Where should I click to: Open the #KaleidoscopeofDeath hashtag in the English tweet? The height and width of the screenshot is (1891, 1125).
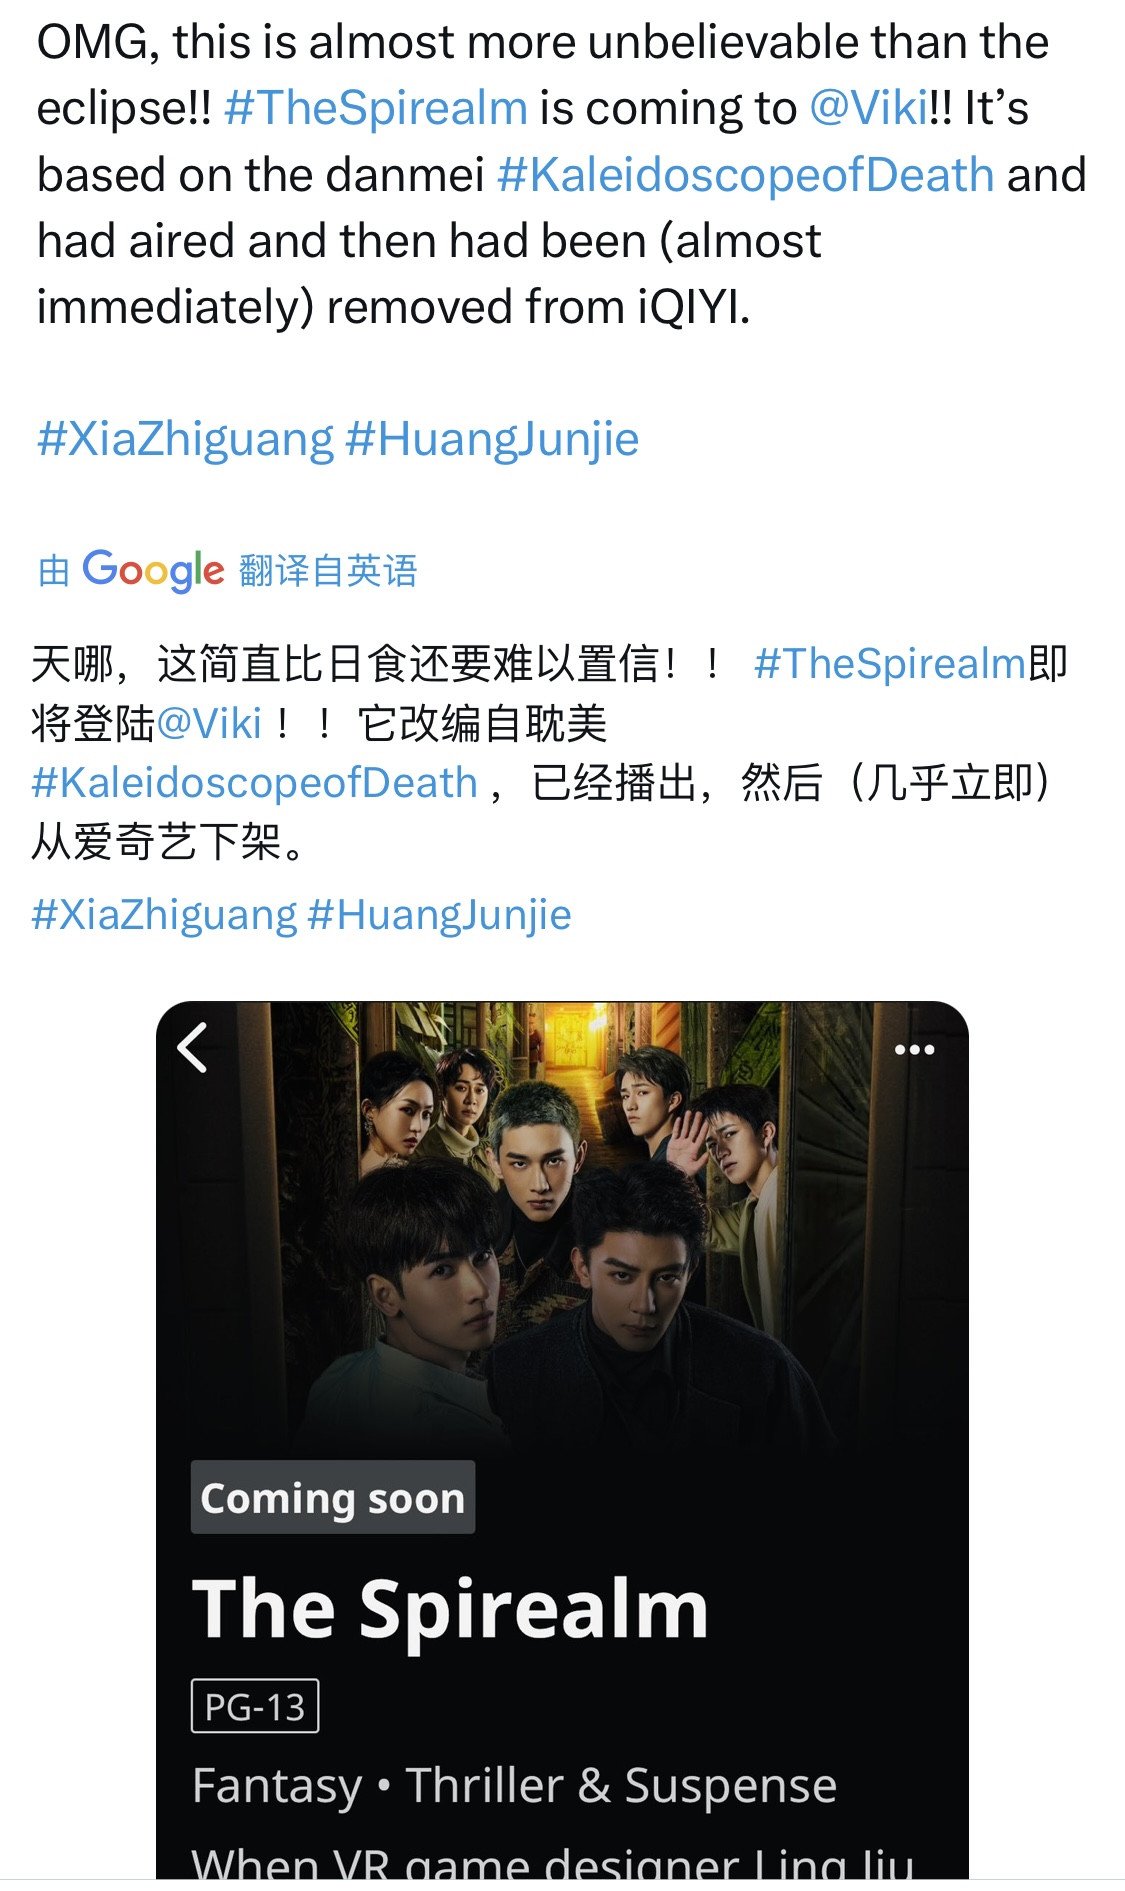(746, 175)
